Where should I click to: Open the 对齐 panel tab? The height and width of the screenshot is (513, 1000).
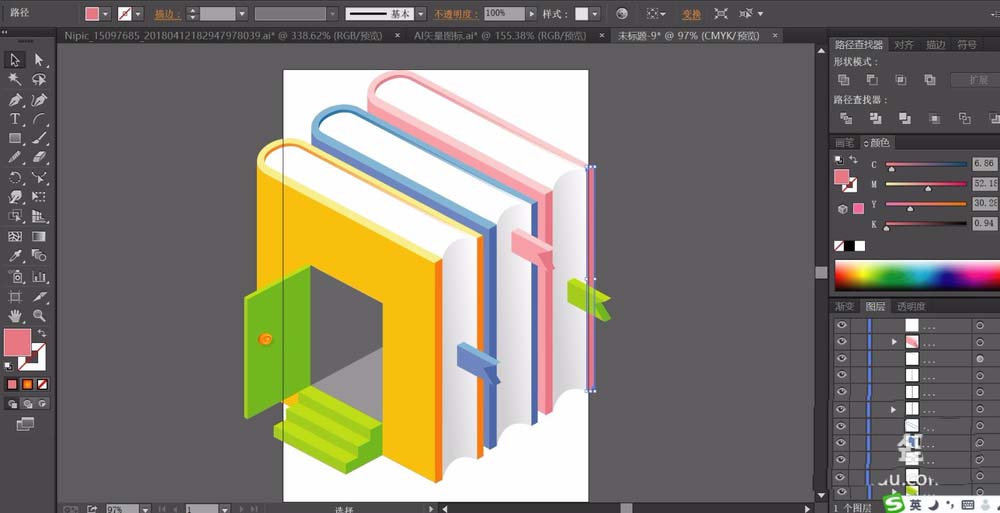point(904,45)
